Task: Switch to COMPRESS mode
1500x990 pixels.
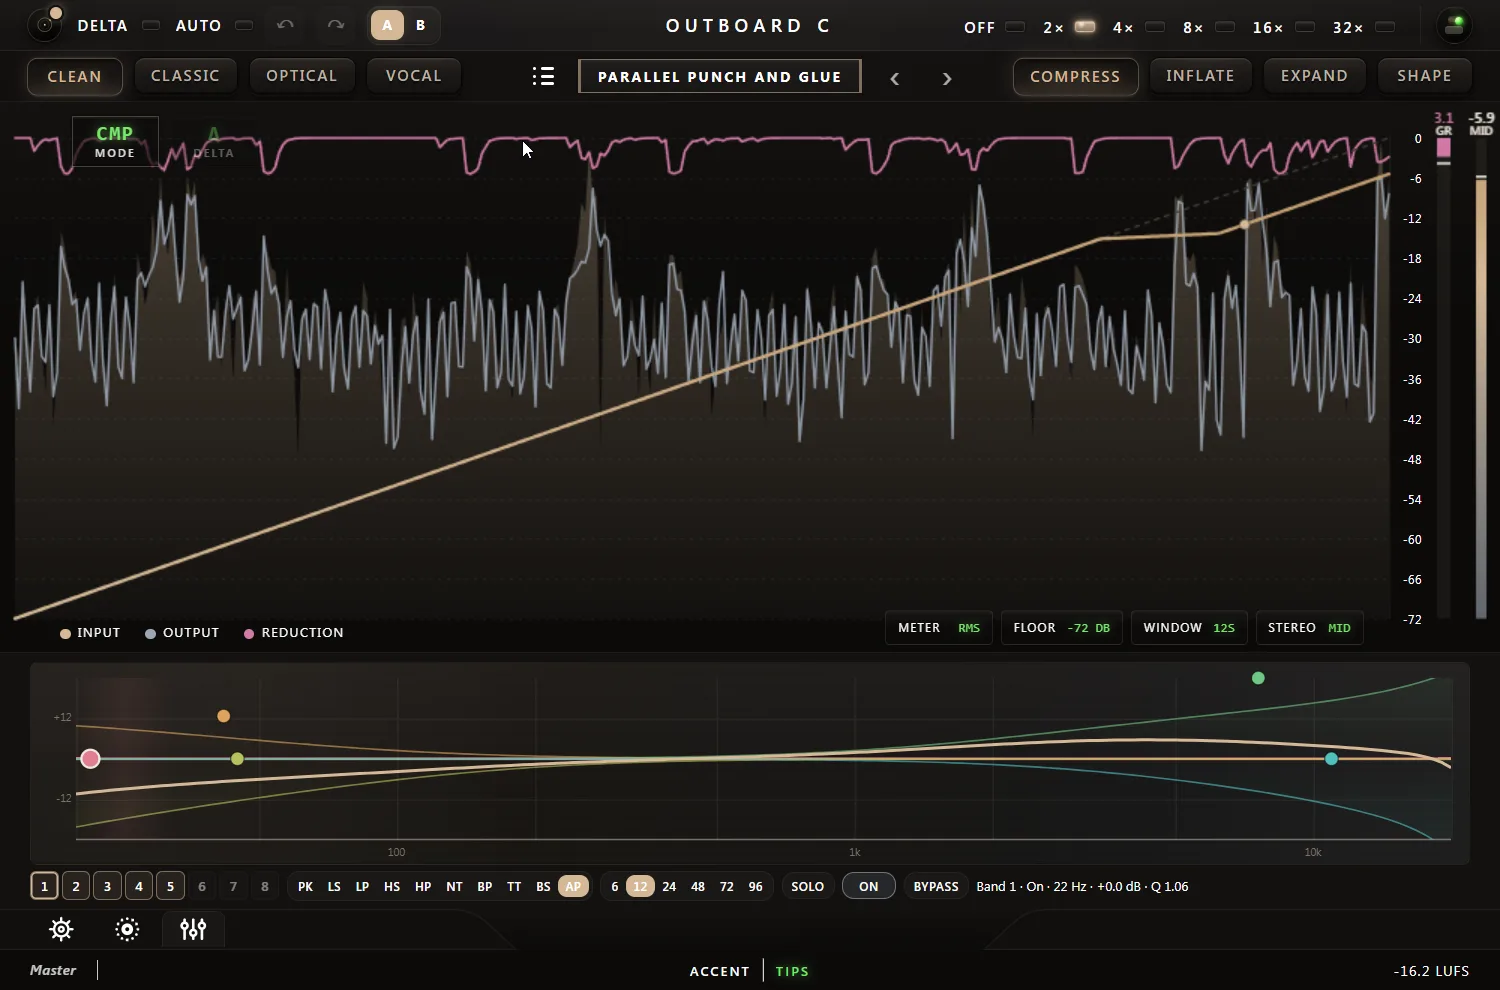Action: 1075,76
